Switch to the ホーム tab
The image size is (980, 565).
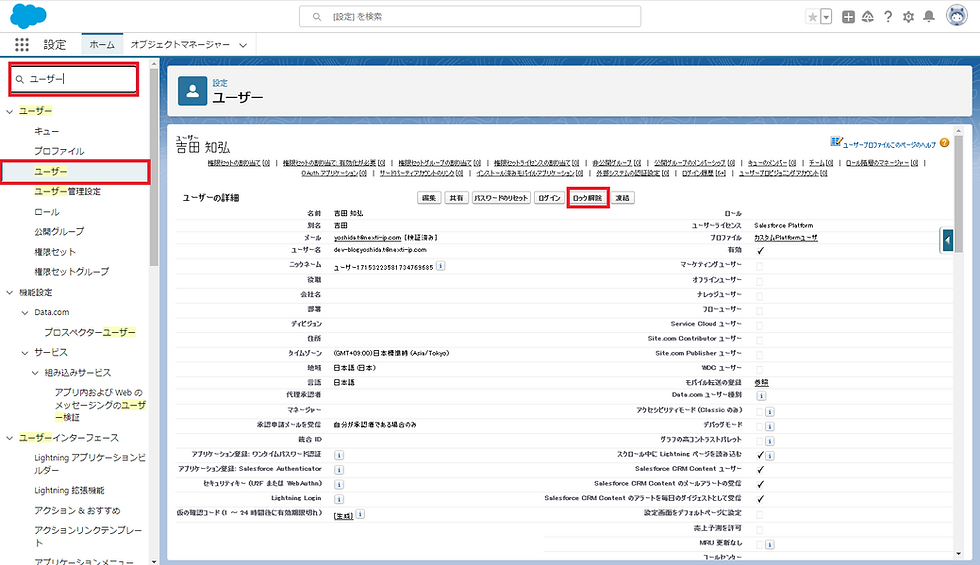(102, 44)
